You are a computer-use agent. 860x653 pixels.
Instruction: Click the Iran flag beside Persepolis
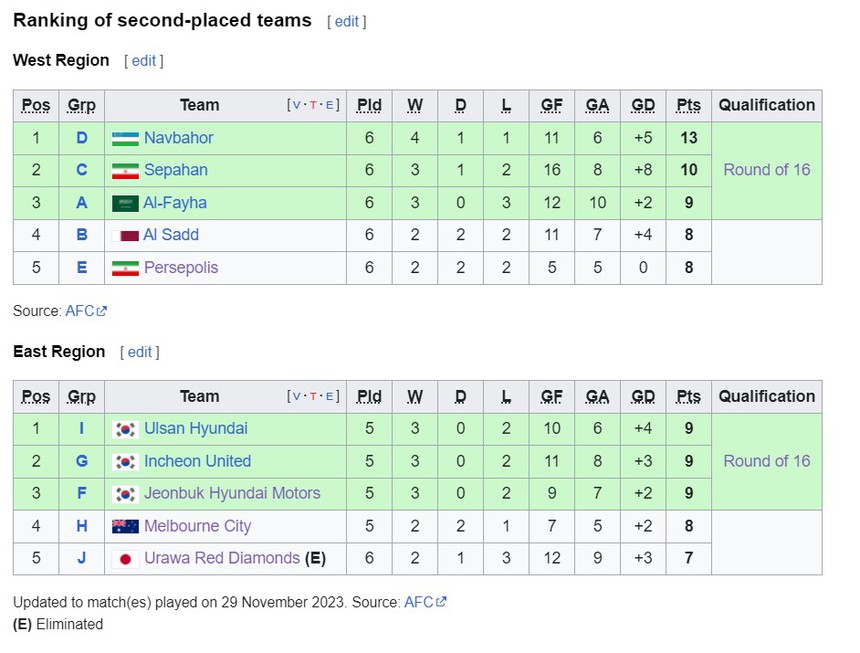tap(125, 268)
